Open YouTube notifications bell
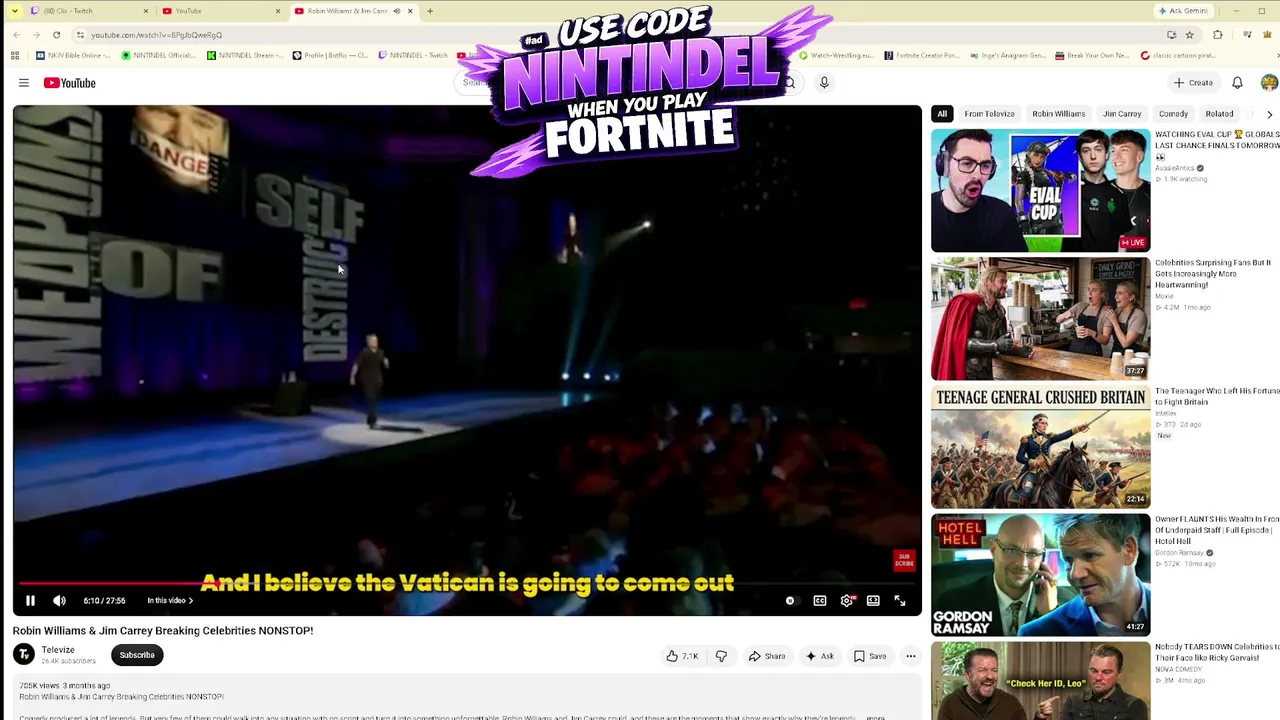Image resolution: width=1280 pixels, height=720 pixels. pos(1237,83)
